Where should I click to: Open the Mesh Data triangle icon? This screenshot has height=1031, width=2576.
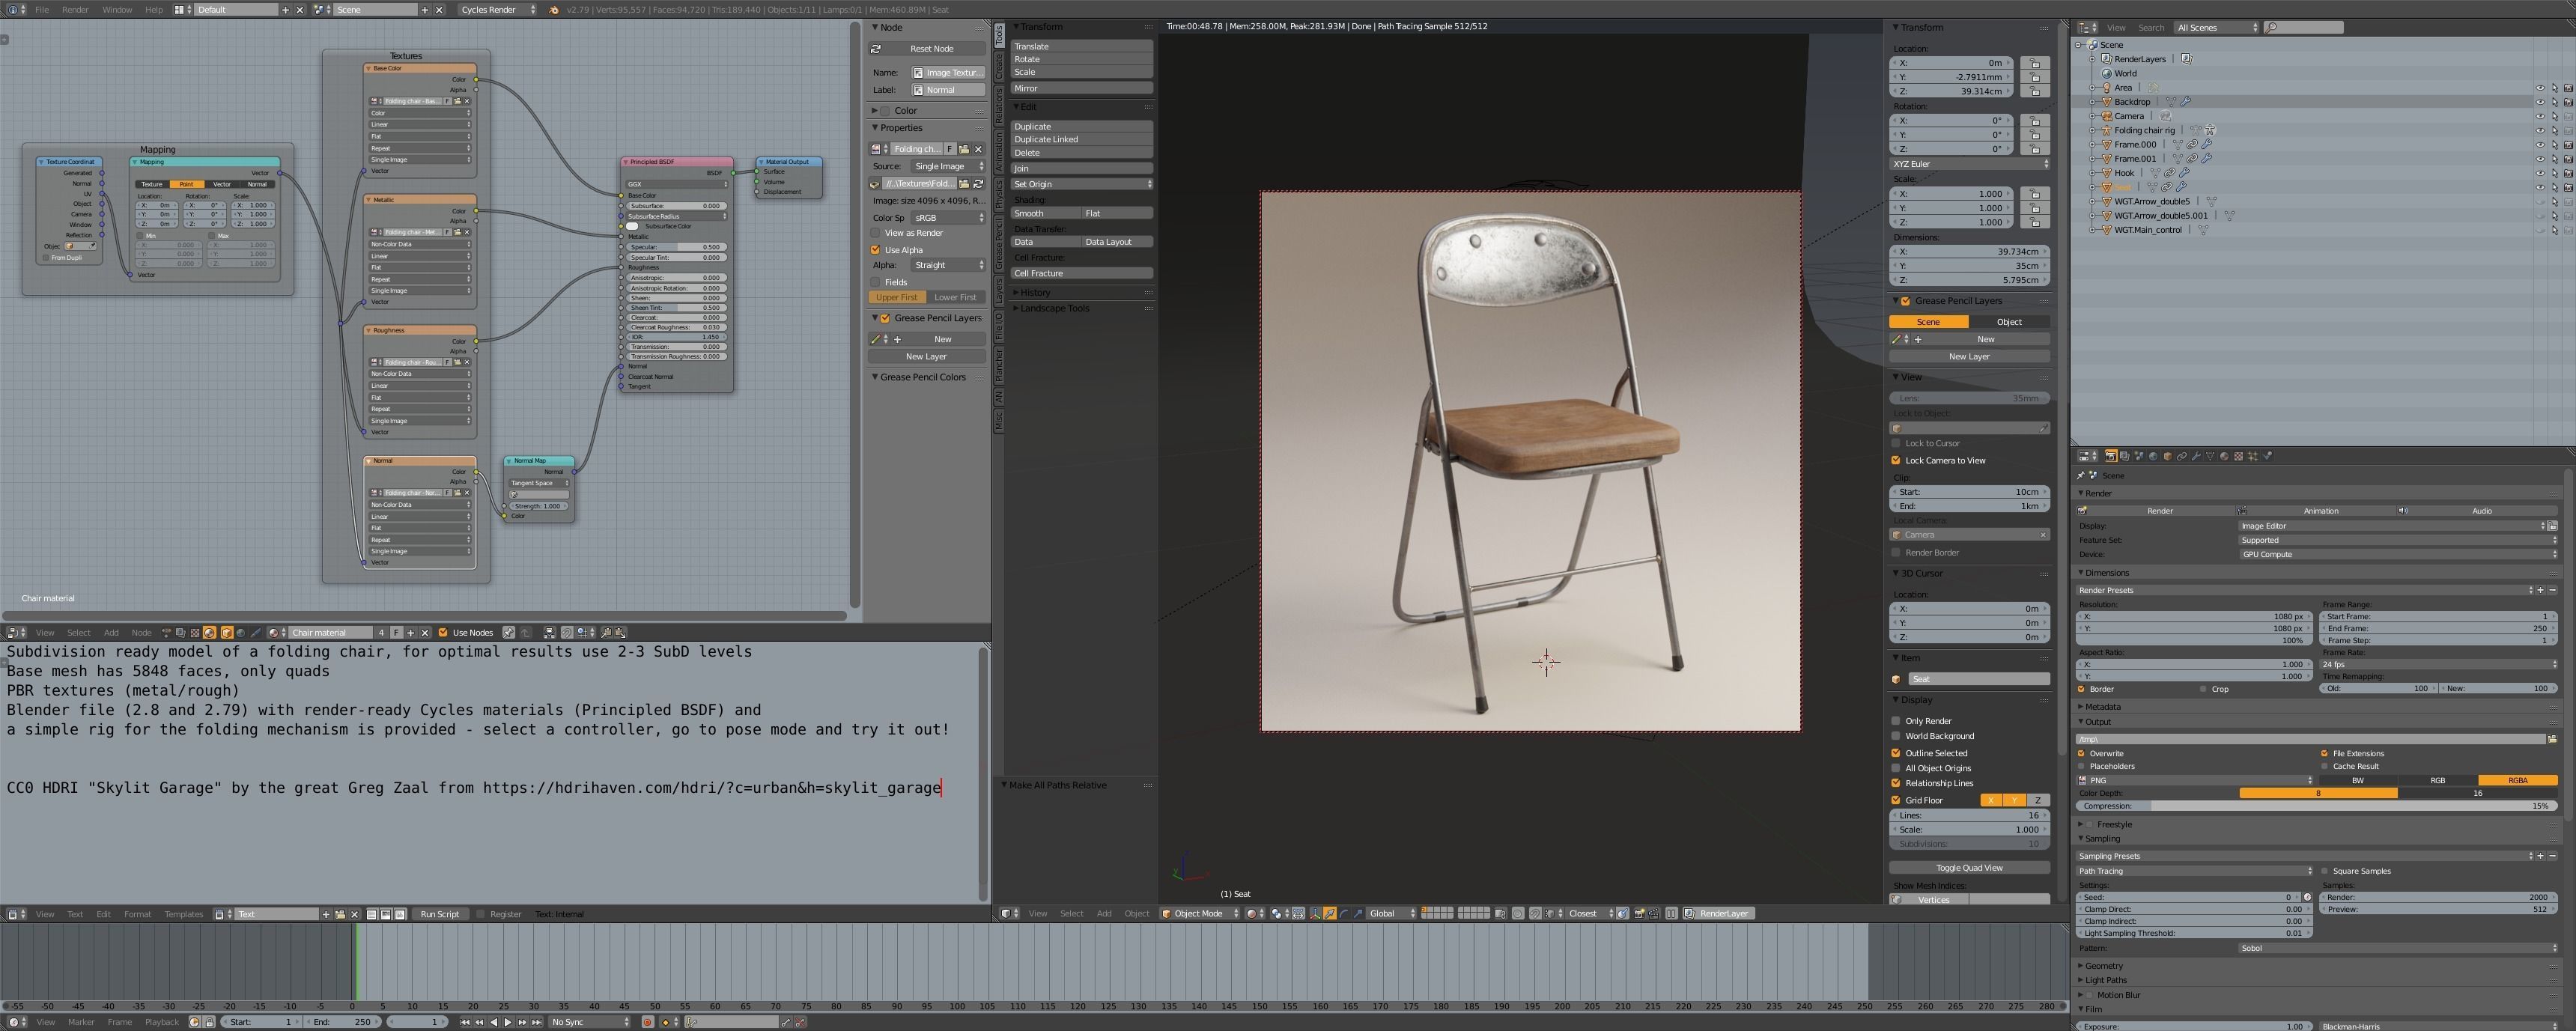click(2210, 456)
